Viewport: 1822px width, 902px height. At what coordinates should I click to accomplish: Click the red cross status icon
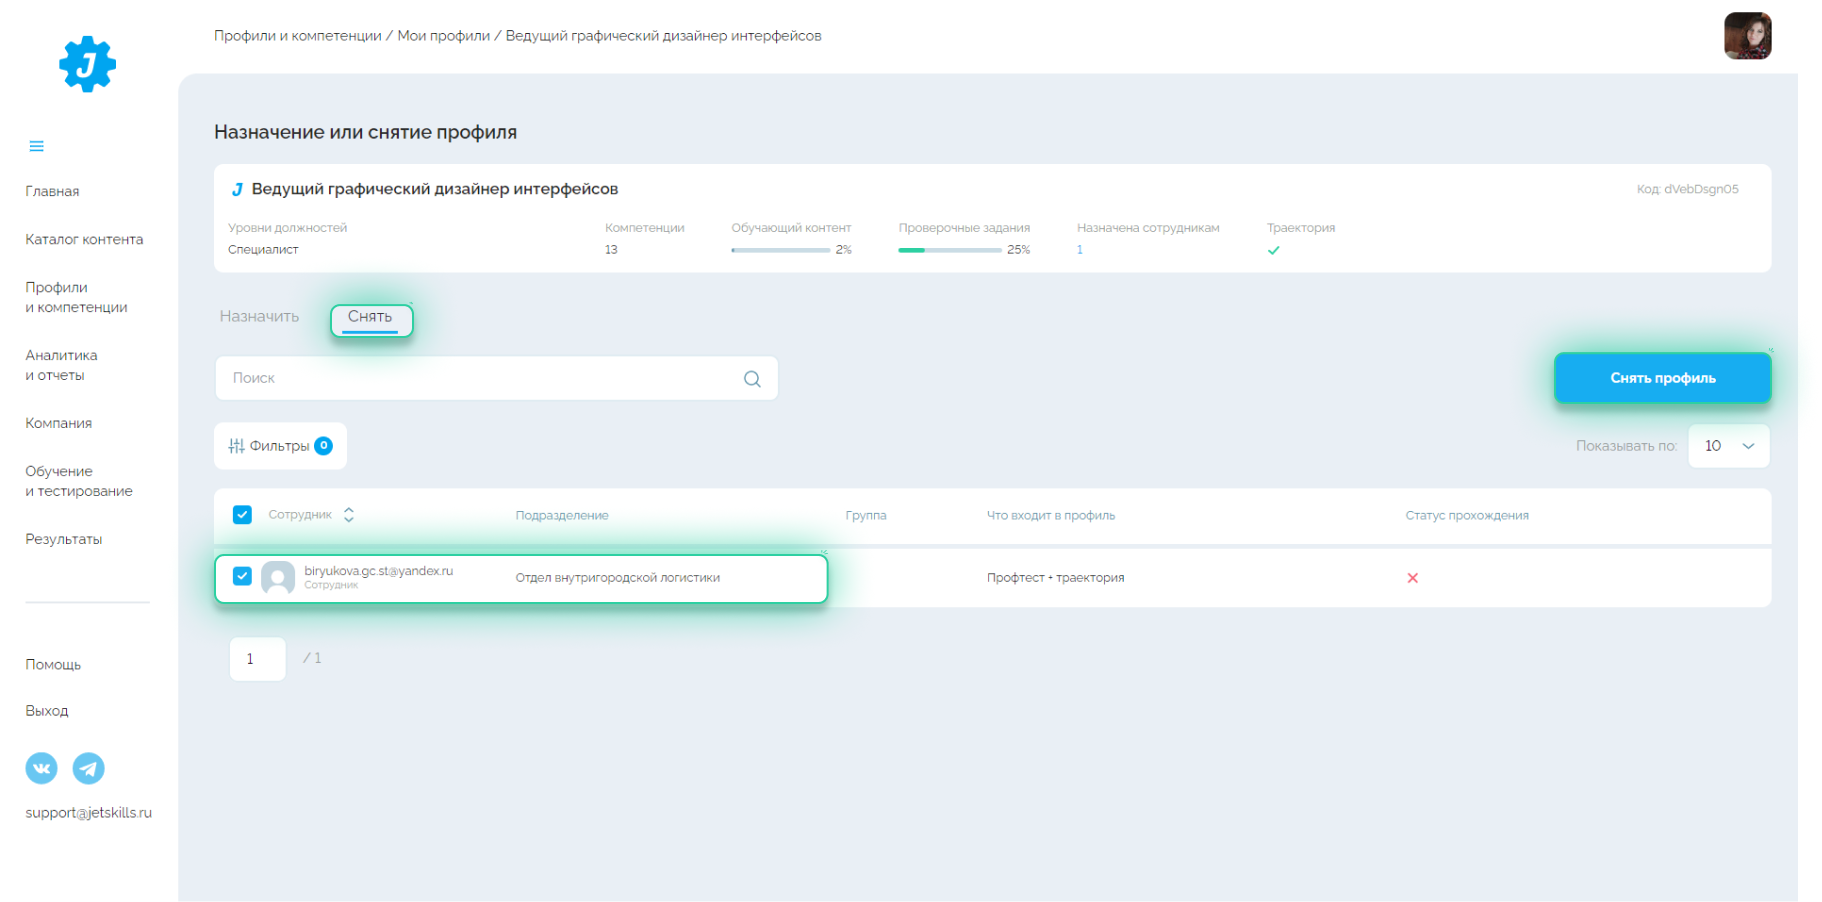click(1412, 578)
